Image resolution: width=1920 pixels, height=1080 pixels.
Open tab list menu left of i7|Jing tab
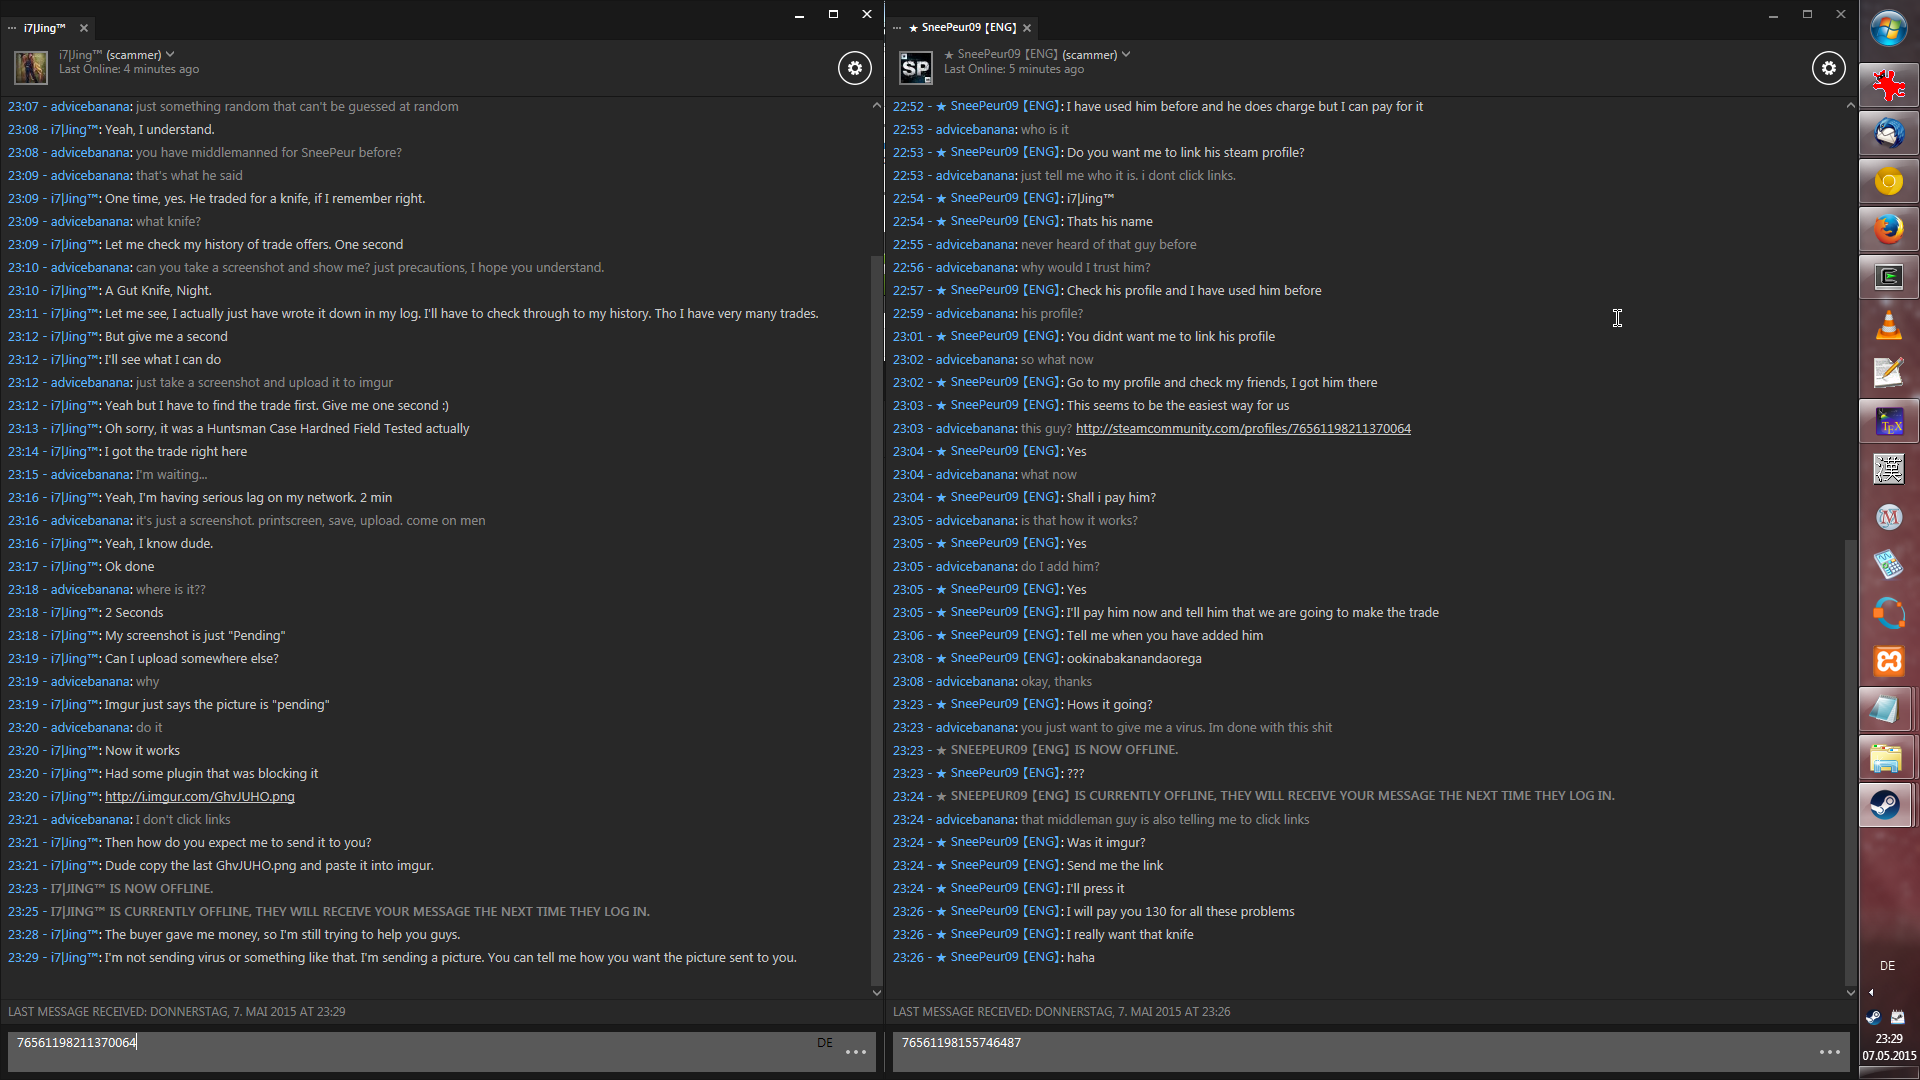pyautogui.click(x=12, y=28)
